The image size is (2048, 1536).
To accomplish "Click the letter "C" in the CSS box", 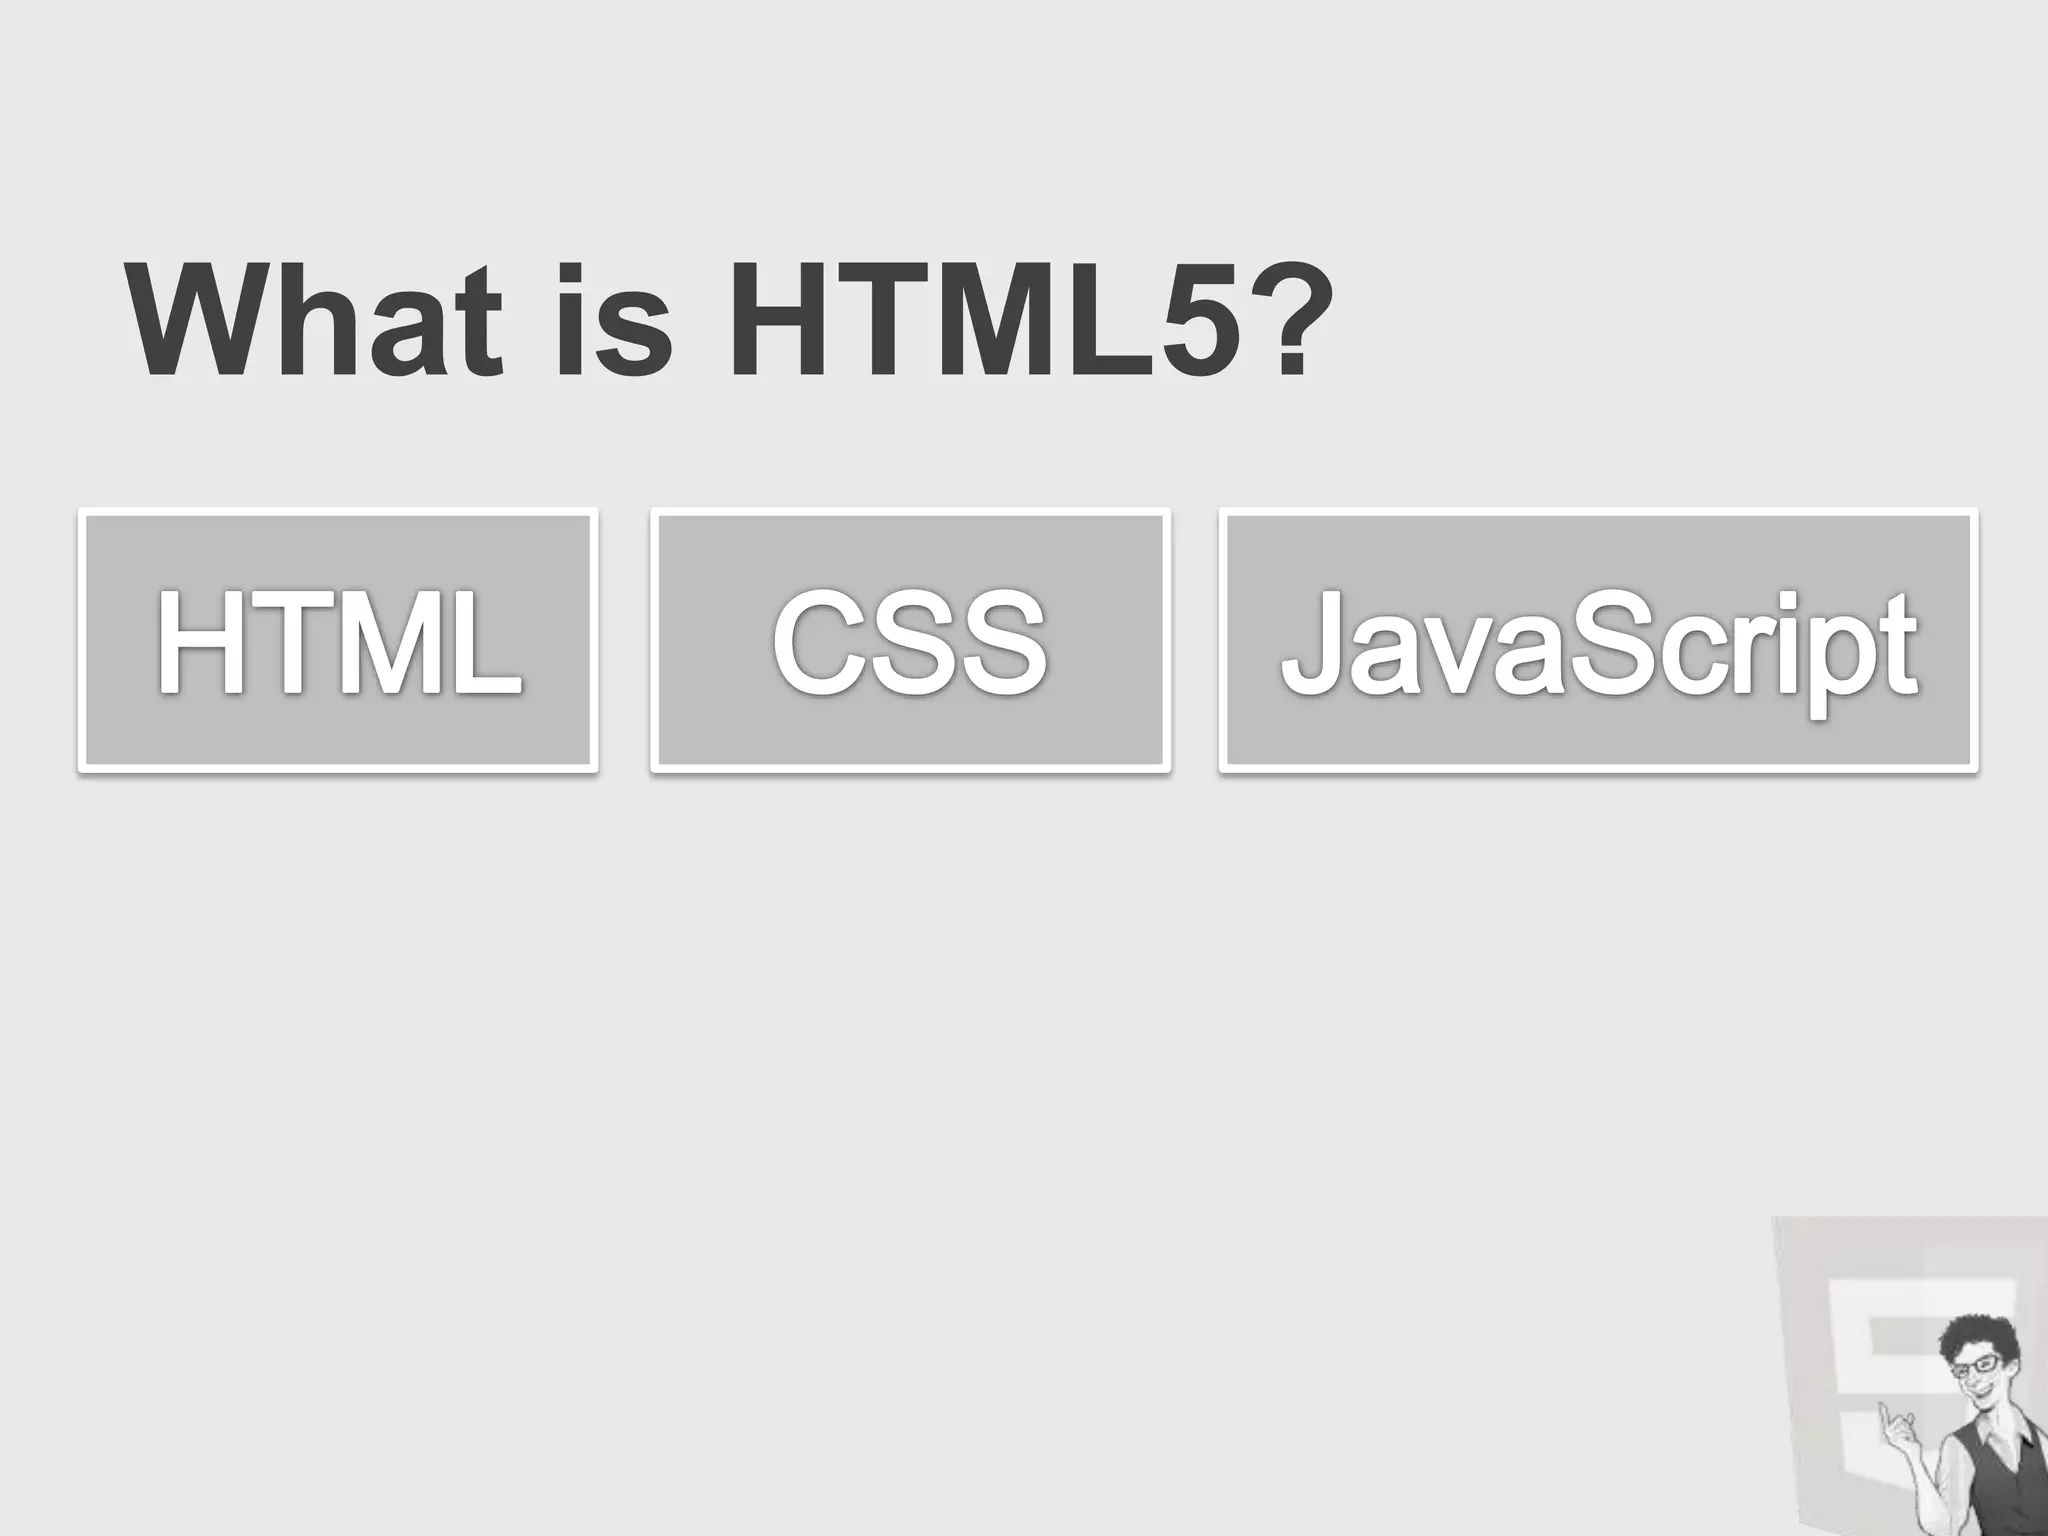I will click(x=815, y=640).
